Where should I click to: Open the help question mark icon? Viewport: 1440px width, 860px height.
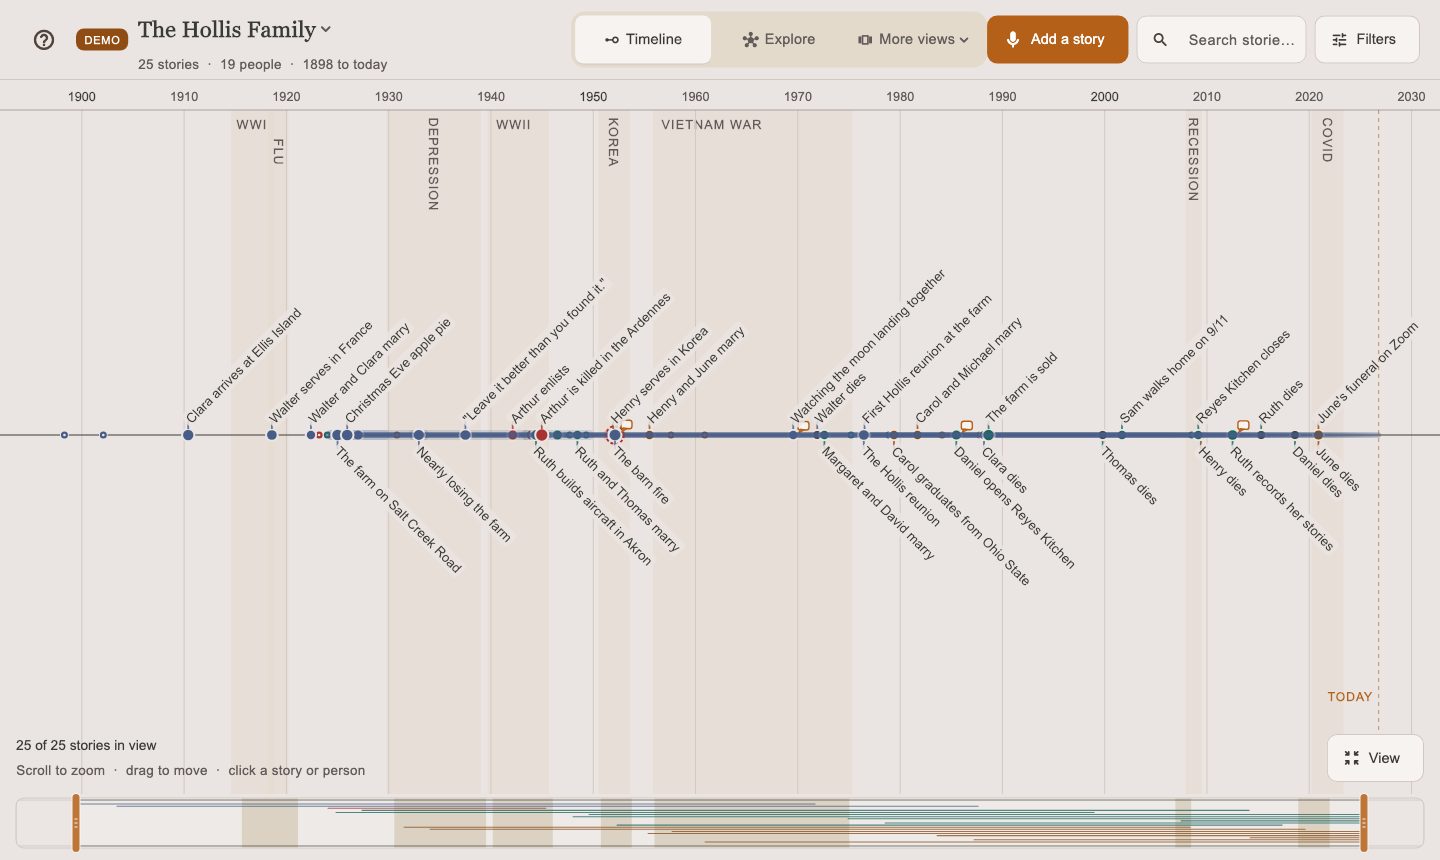point(44,40)
